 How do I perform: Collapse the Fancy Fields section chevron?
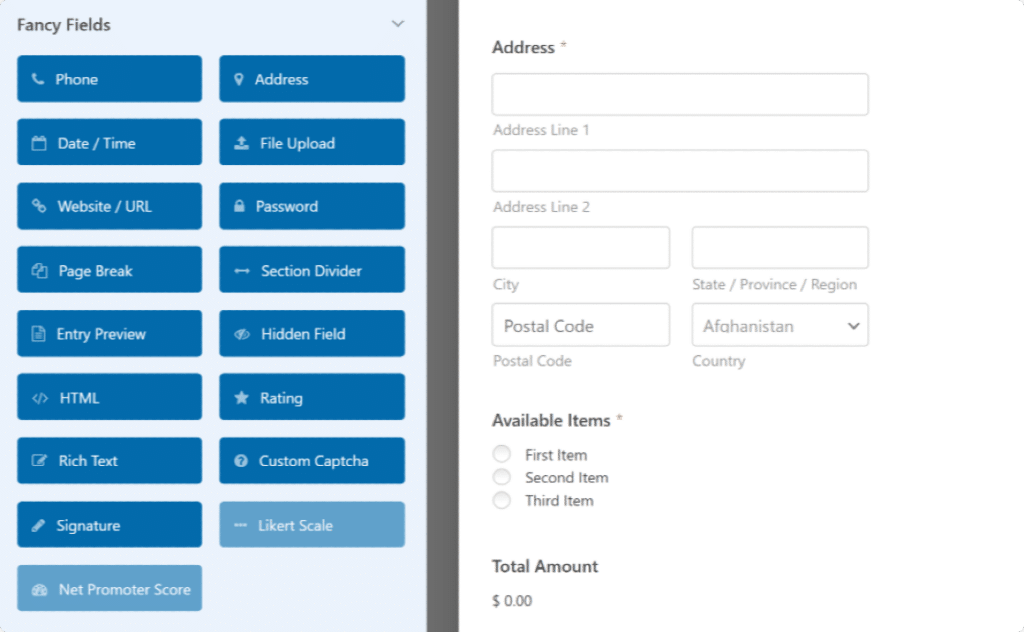click(x=397, y=24)
